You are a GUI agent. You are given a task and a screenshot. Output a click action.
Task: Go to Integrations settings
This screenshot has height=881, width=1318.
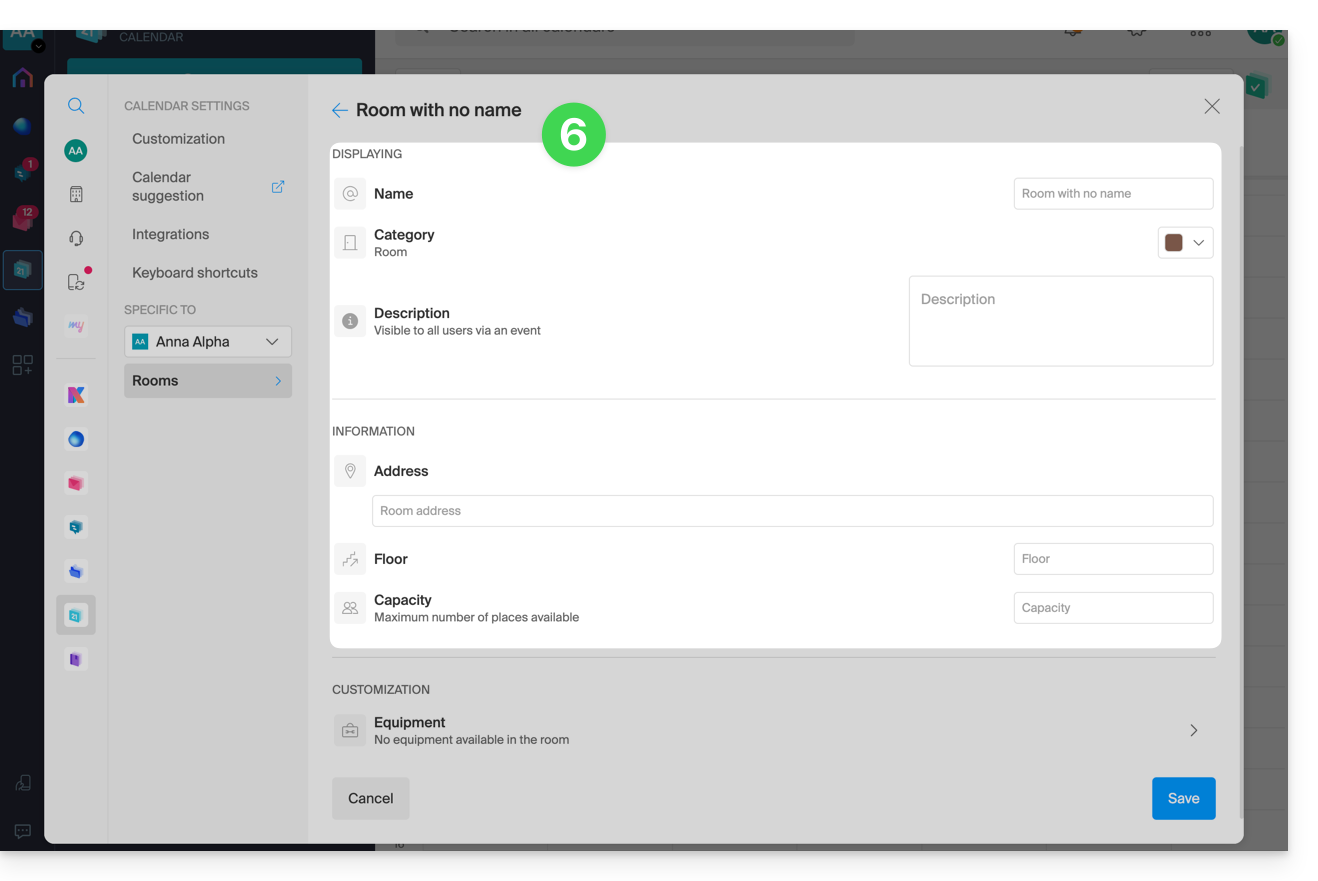pyautogui.click(x=170, y=234)
